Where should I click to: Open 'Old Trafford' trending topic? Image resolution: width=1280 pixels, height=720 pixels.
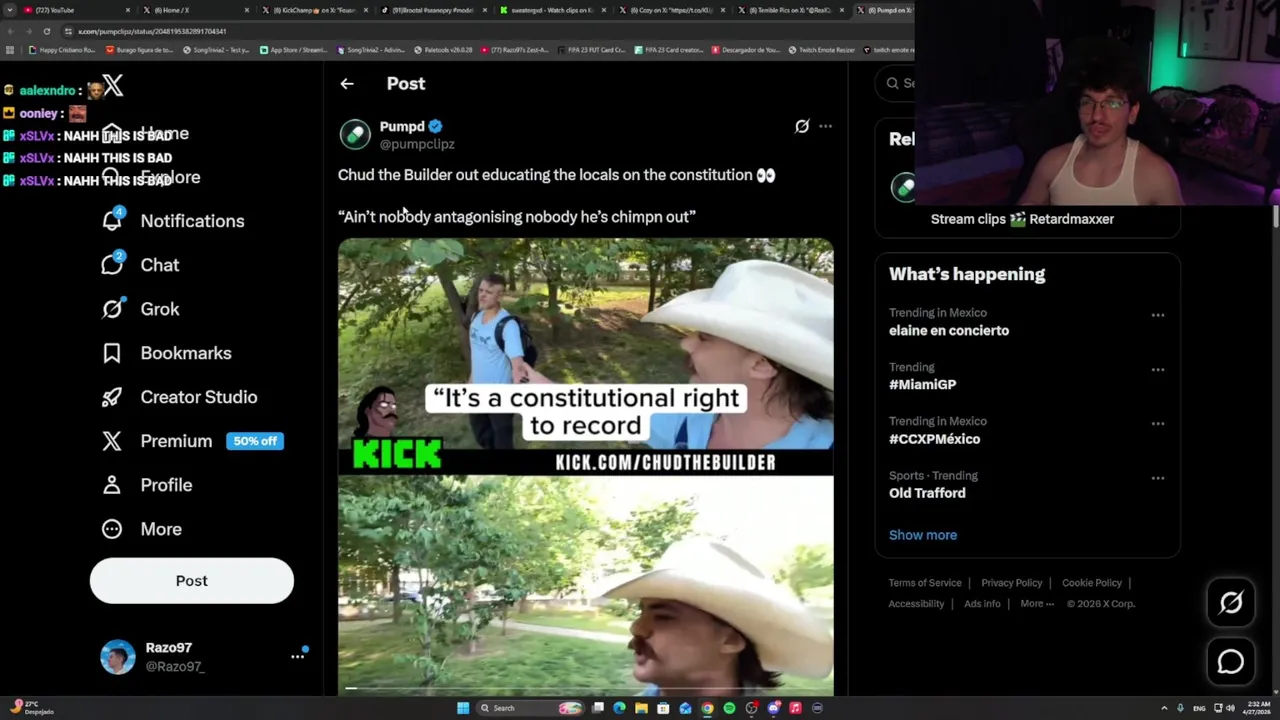click(927, 493)
